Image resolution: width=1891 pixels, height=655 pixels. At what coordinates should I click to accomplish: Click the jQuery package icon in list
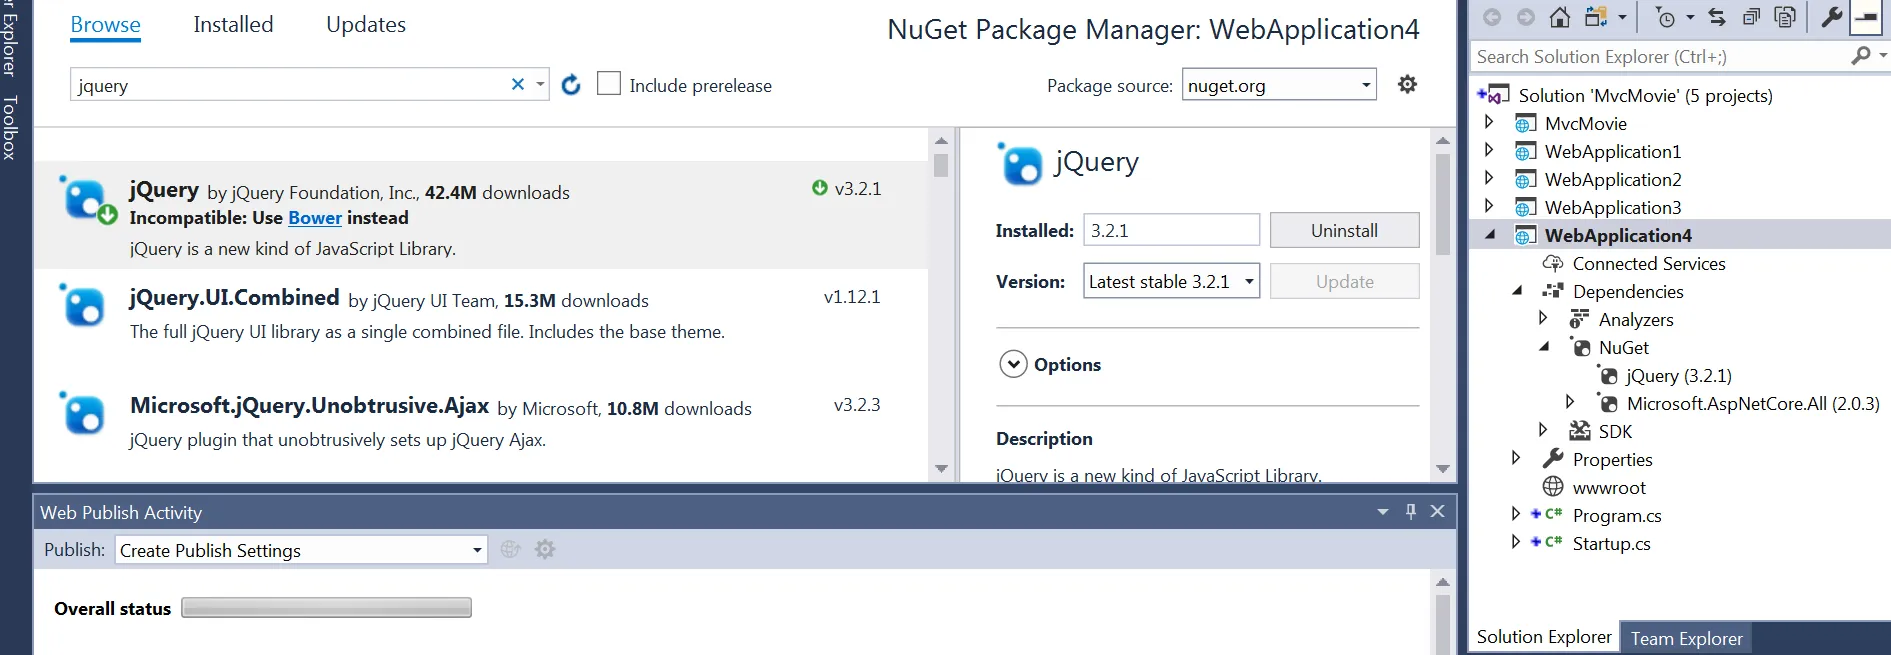coord(85,199)
